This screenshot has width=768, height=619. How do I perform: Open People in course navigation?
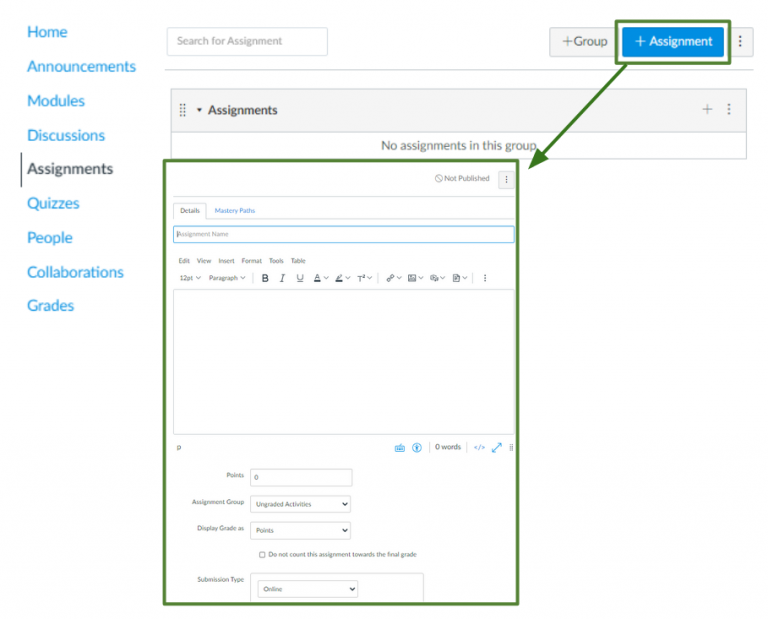pos(50,238)
